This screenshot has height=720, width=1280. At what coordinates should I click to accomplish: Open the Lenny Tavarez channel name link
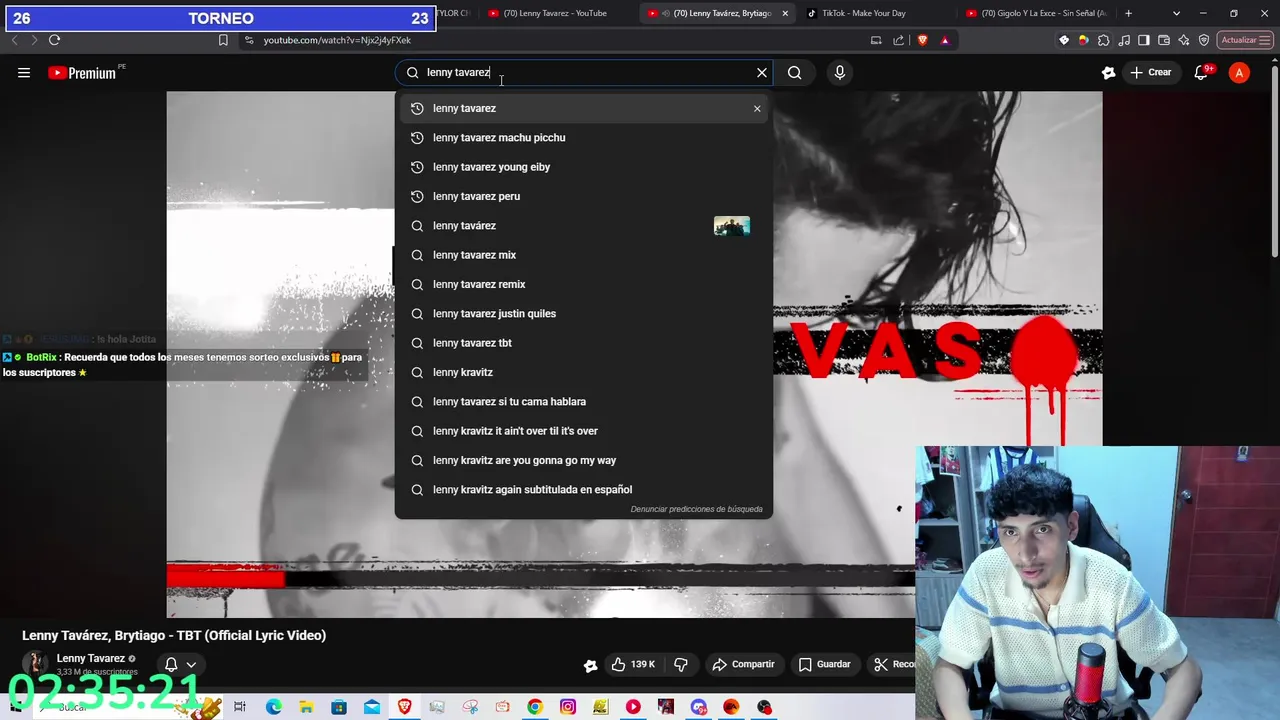pos(91,658)
